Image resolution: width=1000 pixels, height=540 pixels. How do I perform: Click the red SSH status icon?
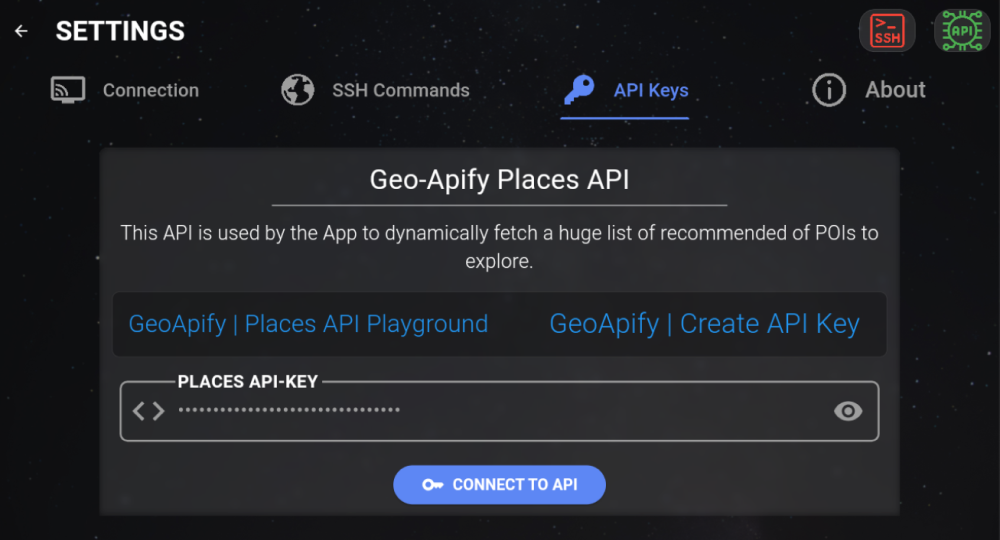coord(887,31)
